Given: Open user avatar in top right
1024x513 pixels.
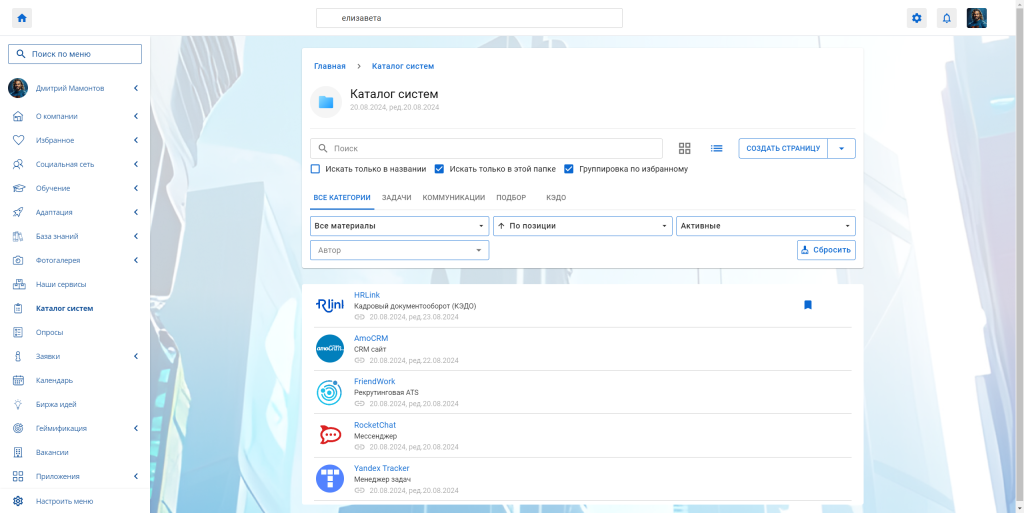Looking at the screenshot, I should [976, 18].
